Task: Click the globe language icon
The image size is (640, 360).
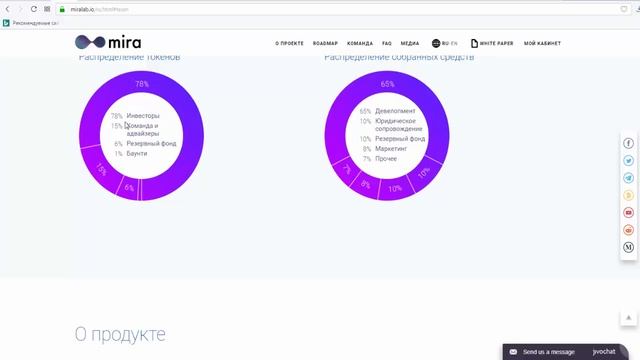Action: pyautogui.click(x=436, y=43)
